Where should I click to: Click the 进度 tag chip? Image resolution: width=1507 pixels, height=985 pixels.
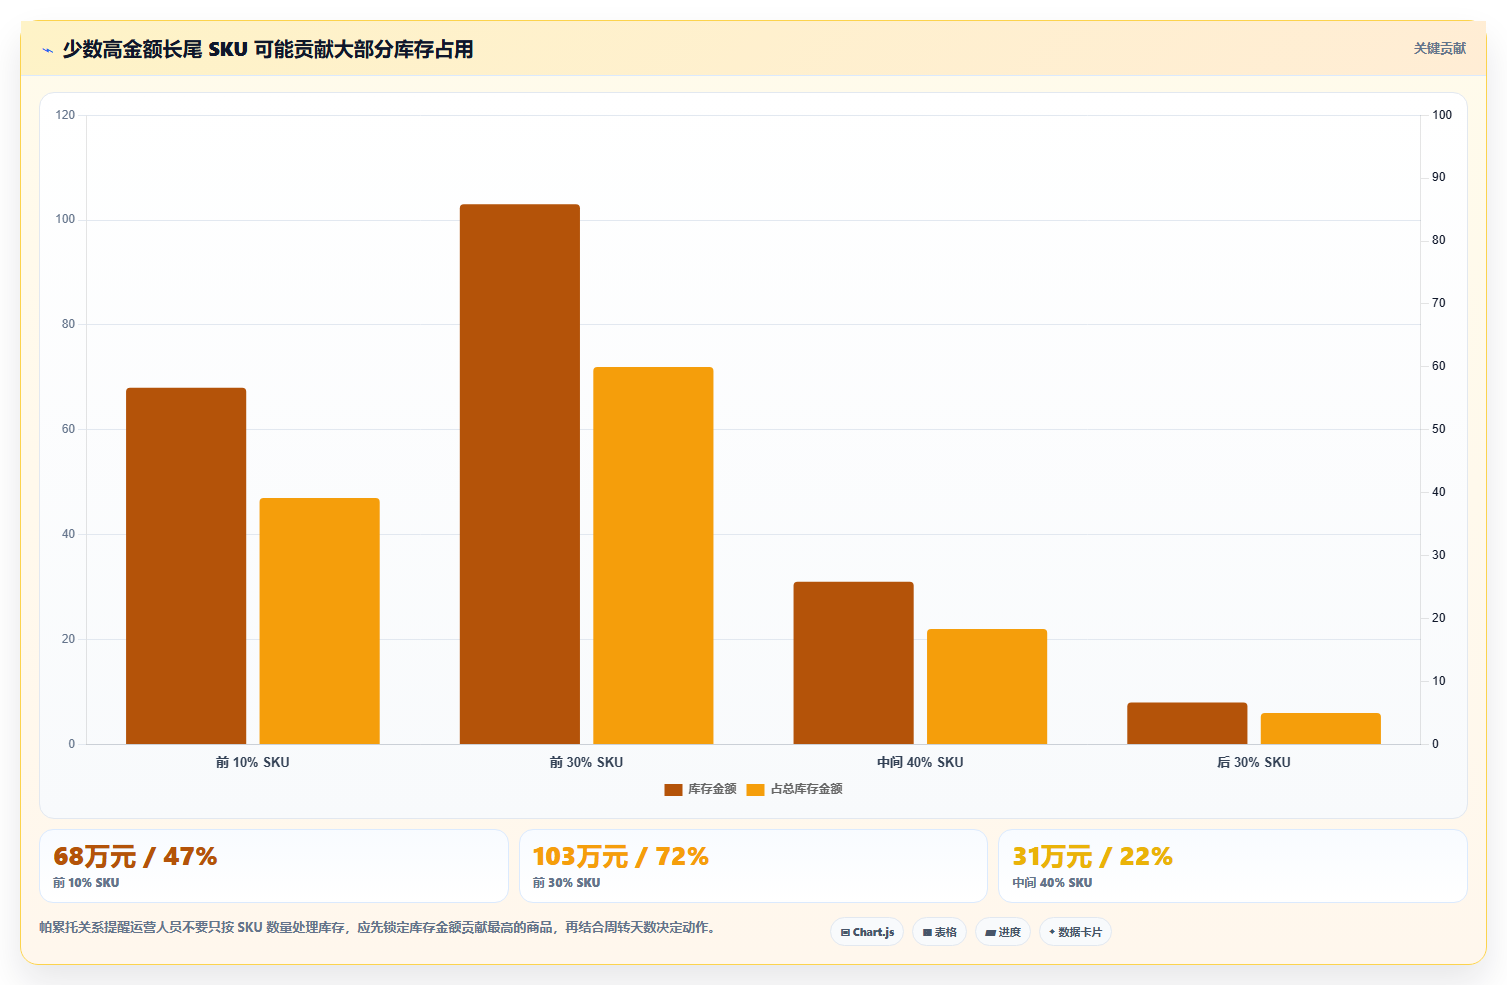click(x=1003, y=932)
